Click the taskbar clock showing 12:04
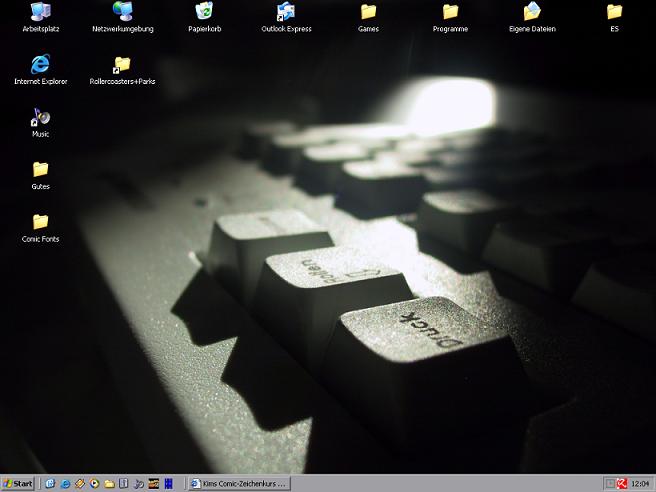The width and height of the screenshot is (656, 492). coord(640,483)
